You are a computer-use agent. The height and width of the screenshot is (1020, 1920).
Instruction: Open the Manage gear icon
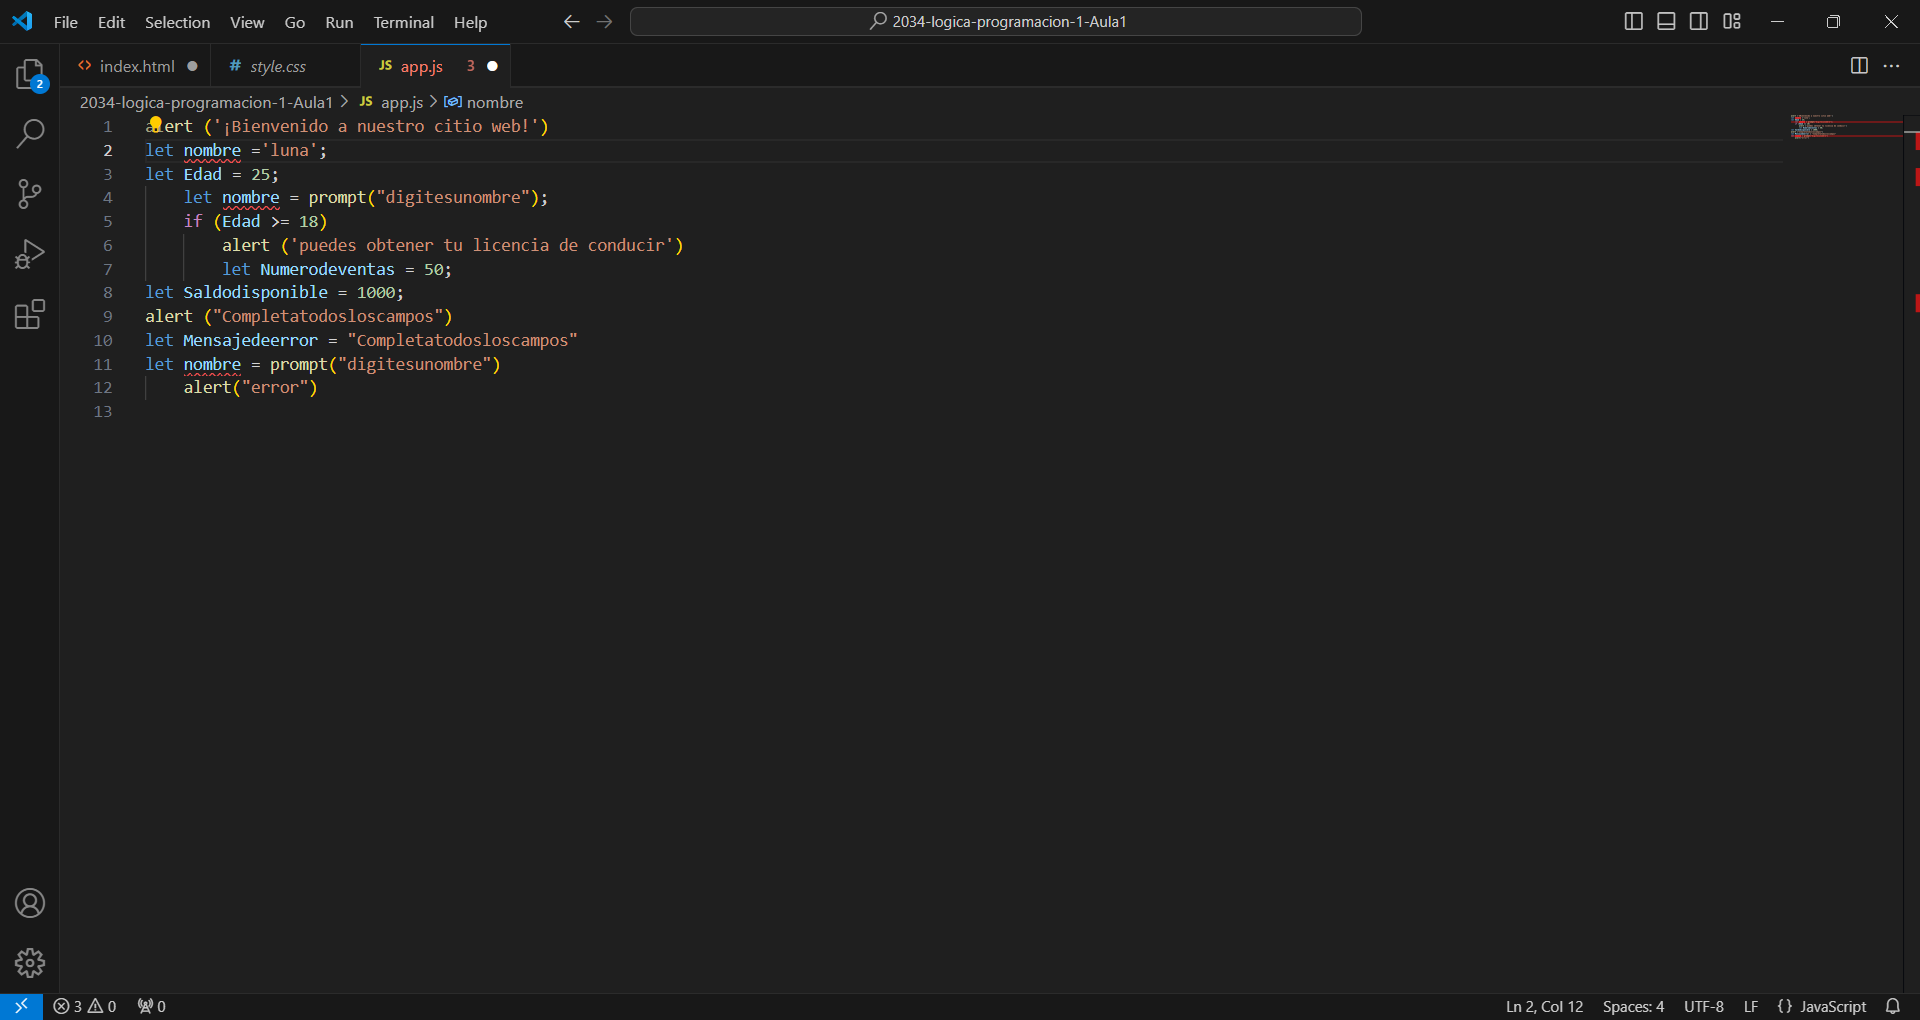(x=30, y=962)
